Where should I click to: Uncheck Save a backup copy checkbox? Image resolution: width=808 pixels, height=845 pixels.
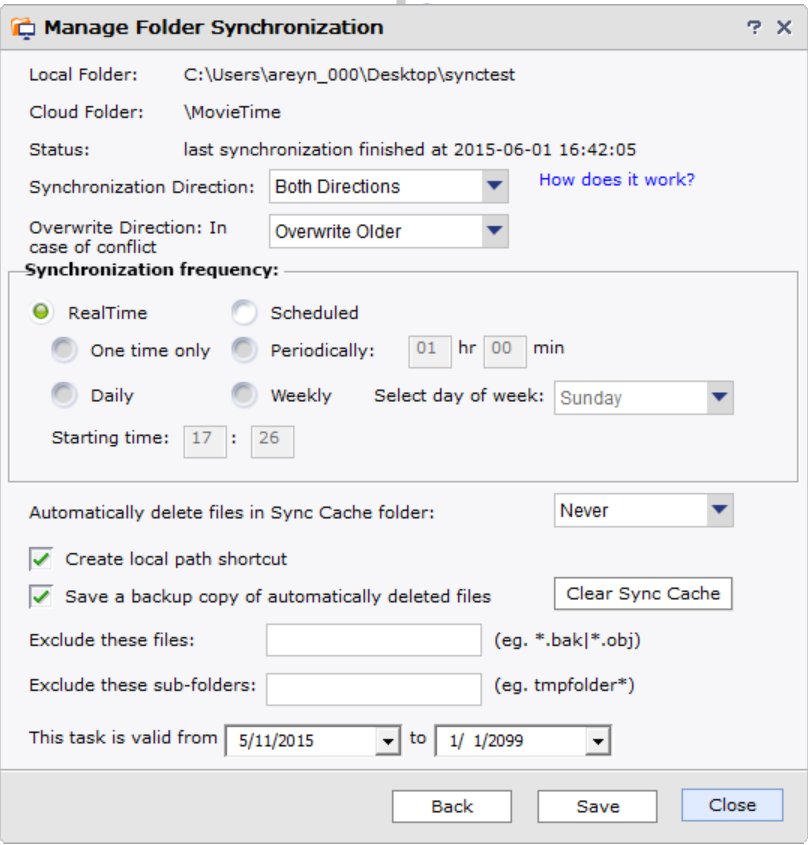point(41,597)
